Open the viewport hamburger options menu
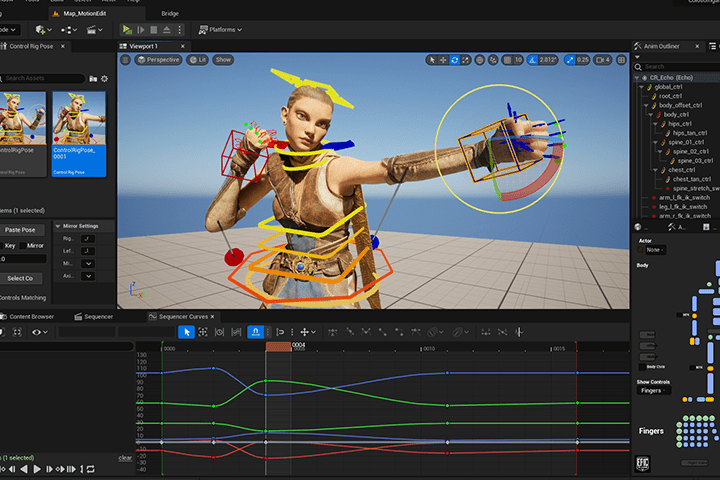 pos(125,60)
